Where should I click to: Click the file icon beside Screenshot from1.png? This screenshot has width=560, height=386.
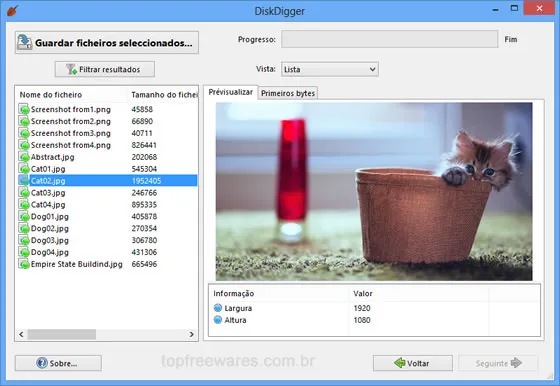point(24,109)
